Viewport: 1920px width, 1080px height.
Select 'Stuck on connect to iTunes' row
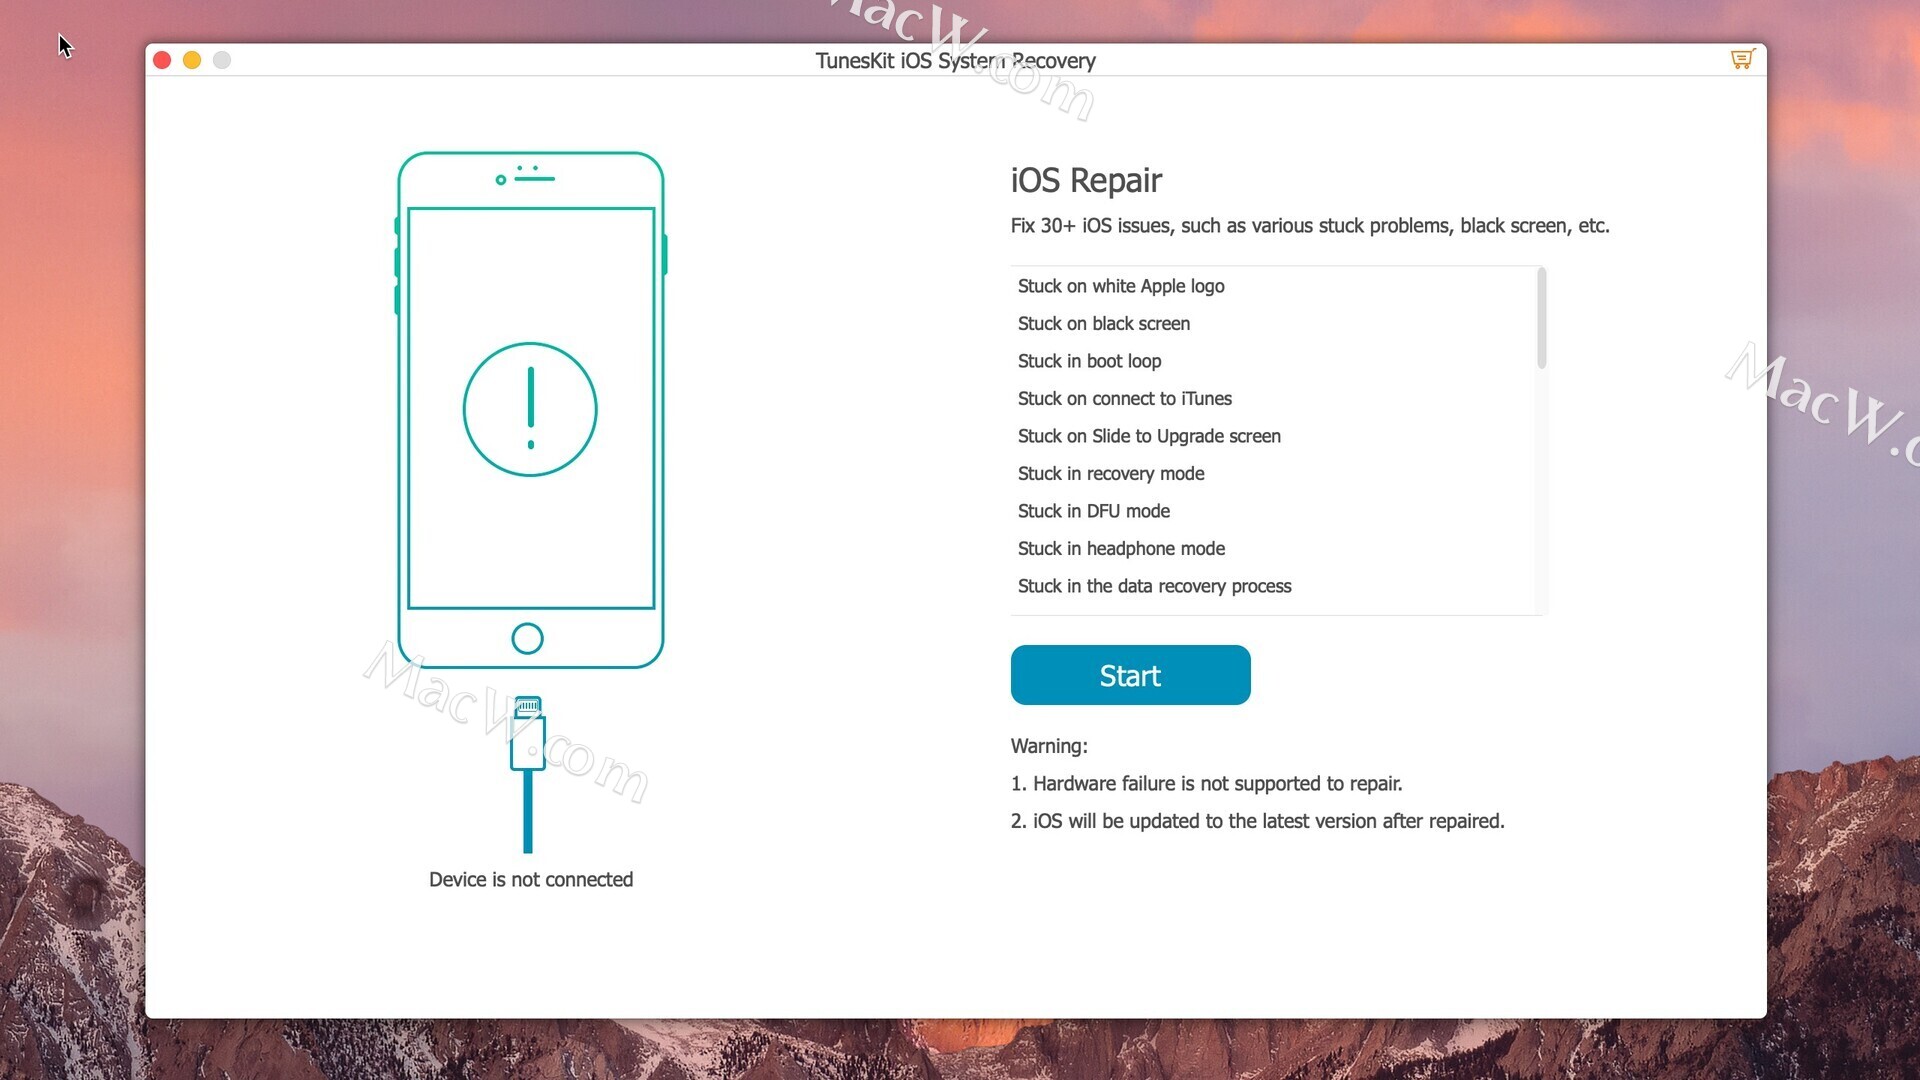pos(1125,399)
